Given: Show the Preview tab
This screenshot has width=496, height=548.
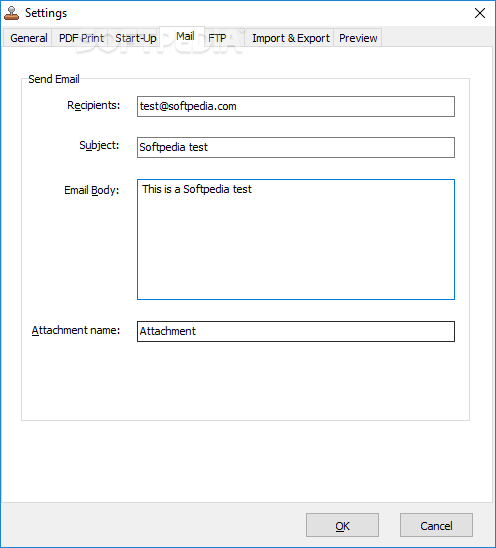Looking at the screenshot, I should tap(358, 38).
